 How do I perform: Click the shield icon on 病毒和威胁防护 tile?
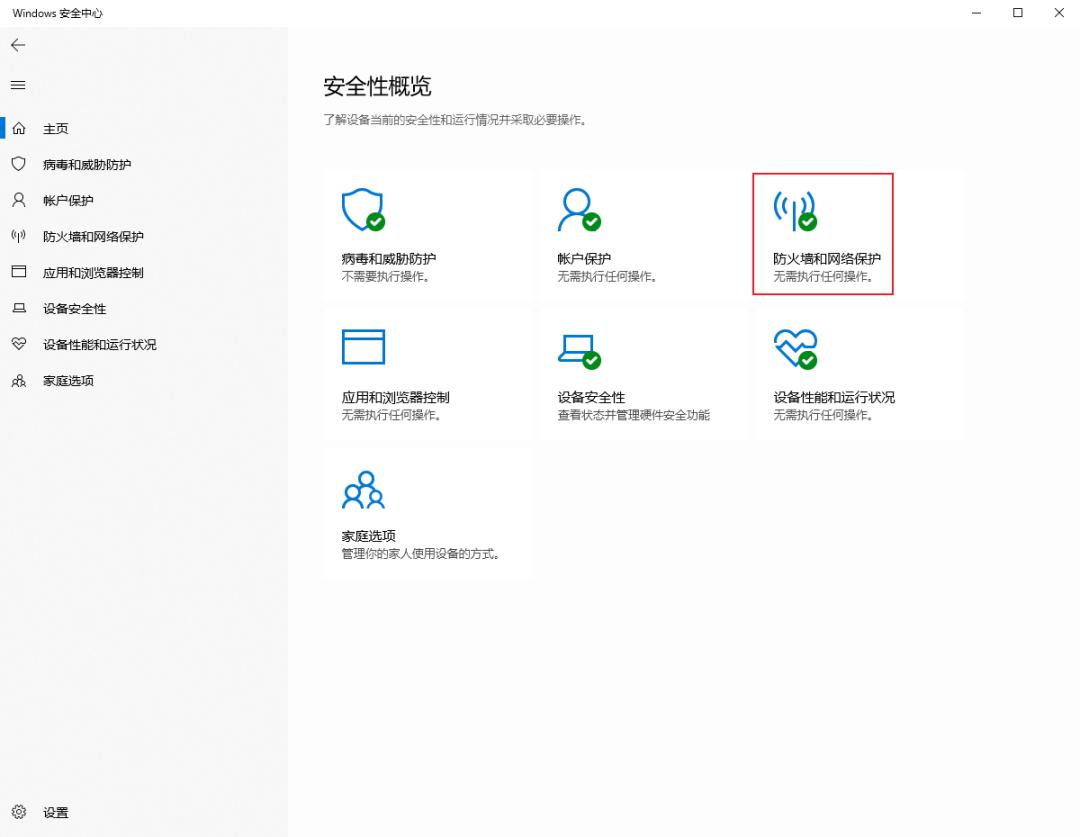[363, 208]
